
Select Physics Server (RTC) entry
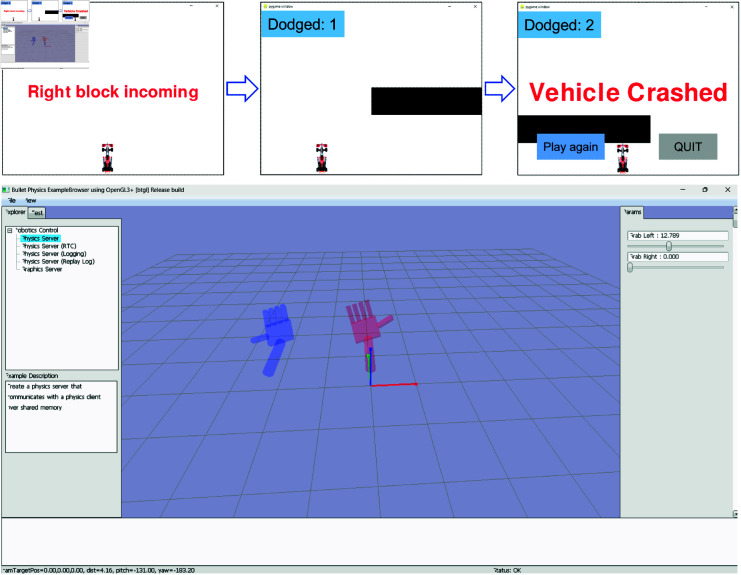49,246
